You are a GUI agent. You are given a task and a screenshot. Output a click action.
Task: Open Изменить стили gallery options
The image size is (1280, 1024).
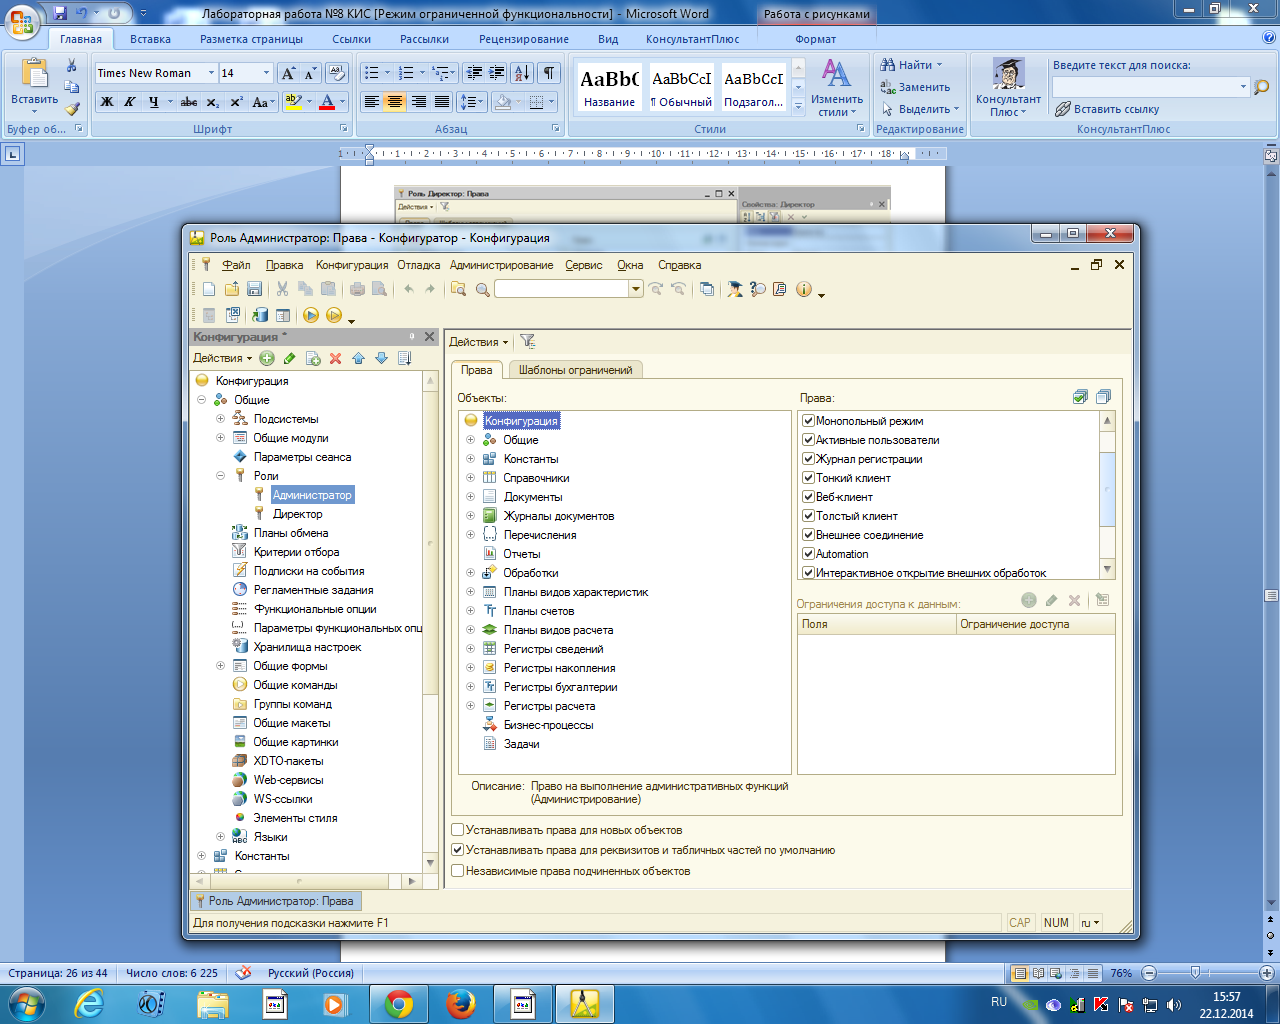click(x=837, y=88)
